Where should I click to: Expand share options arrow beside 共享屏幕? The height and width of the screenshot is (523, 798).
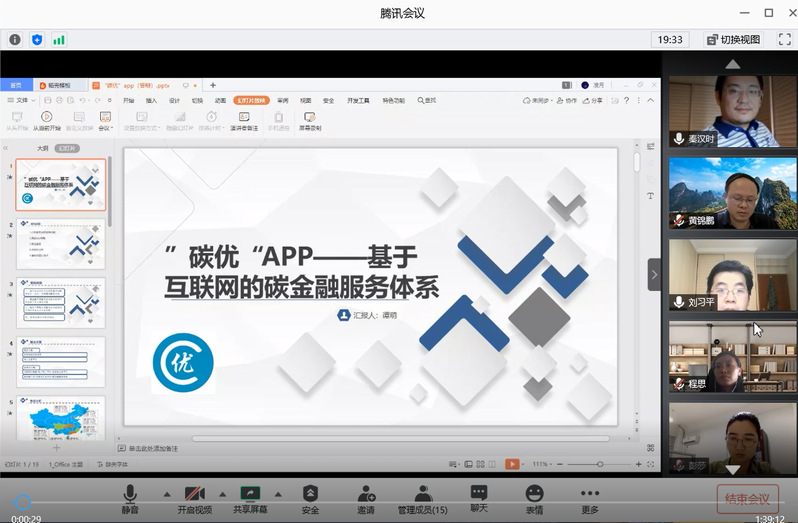tap(276, 493)
